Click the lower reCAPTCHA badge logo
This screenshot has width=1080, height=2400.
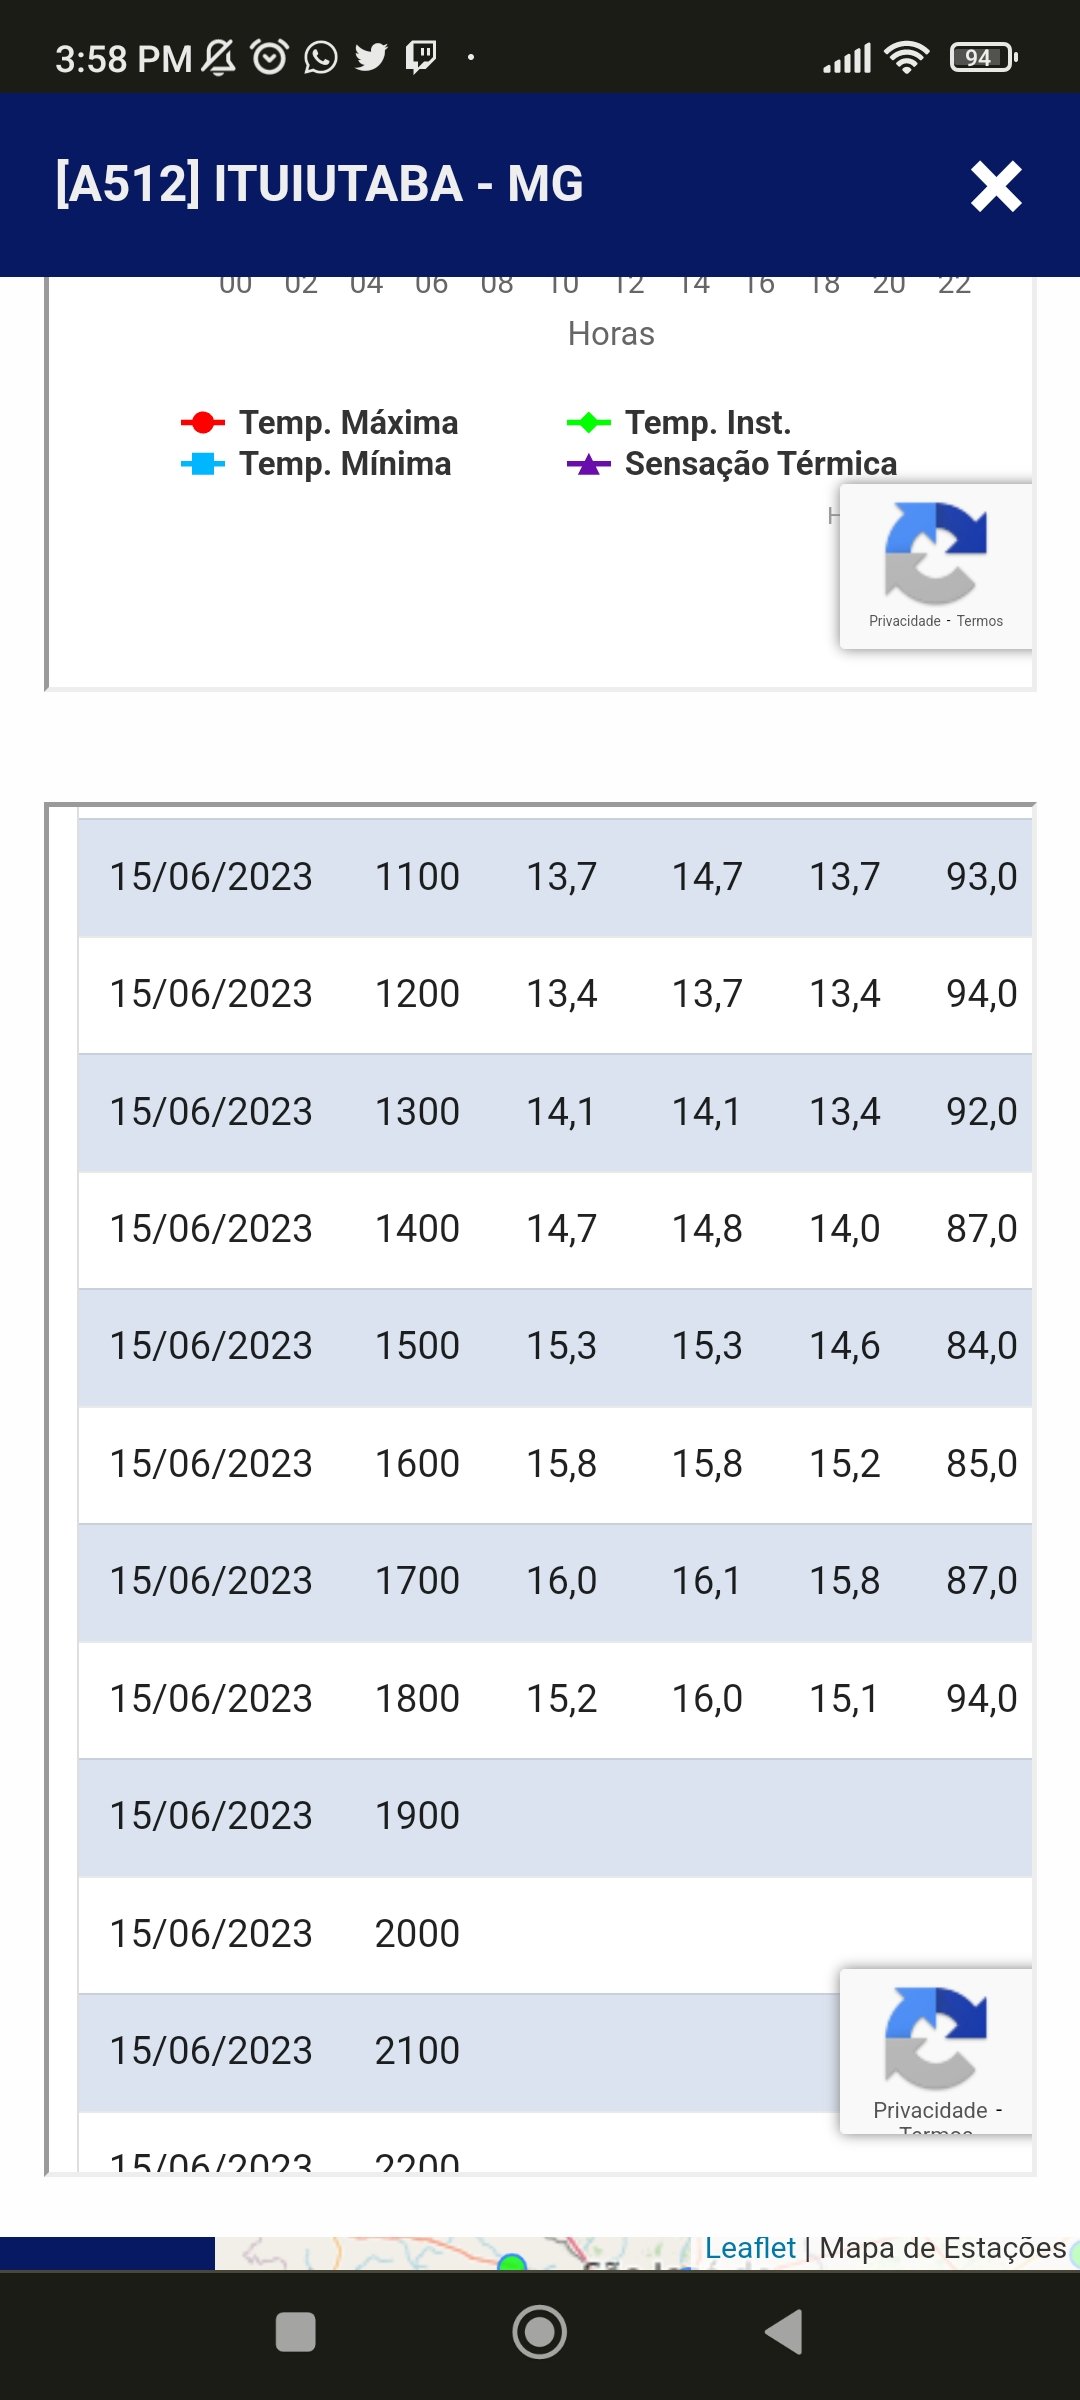tap(936, 2038)
